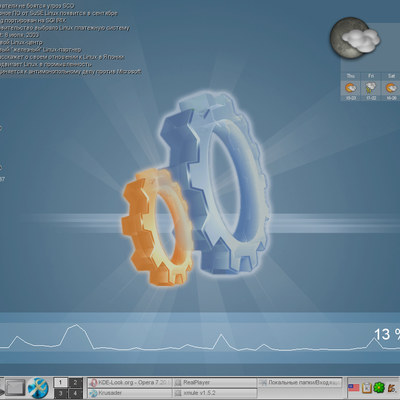
Task: Activate the KDE-Look.org Opera taskbar entry
Action: click(130, 382)
